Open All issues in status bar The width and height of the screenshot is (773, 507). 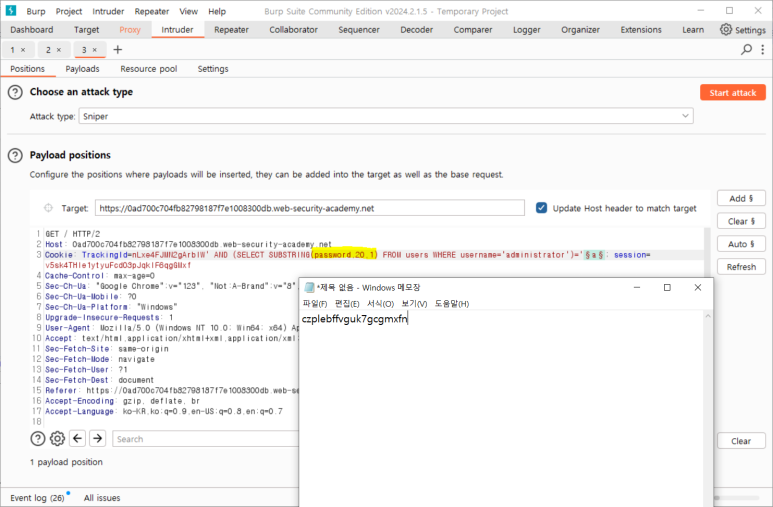coord(102,498)
